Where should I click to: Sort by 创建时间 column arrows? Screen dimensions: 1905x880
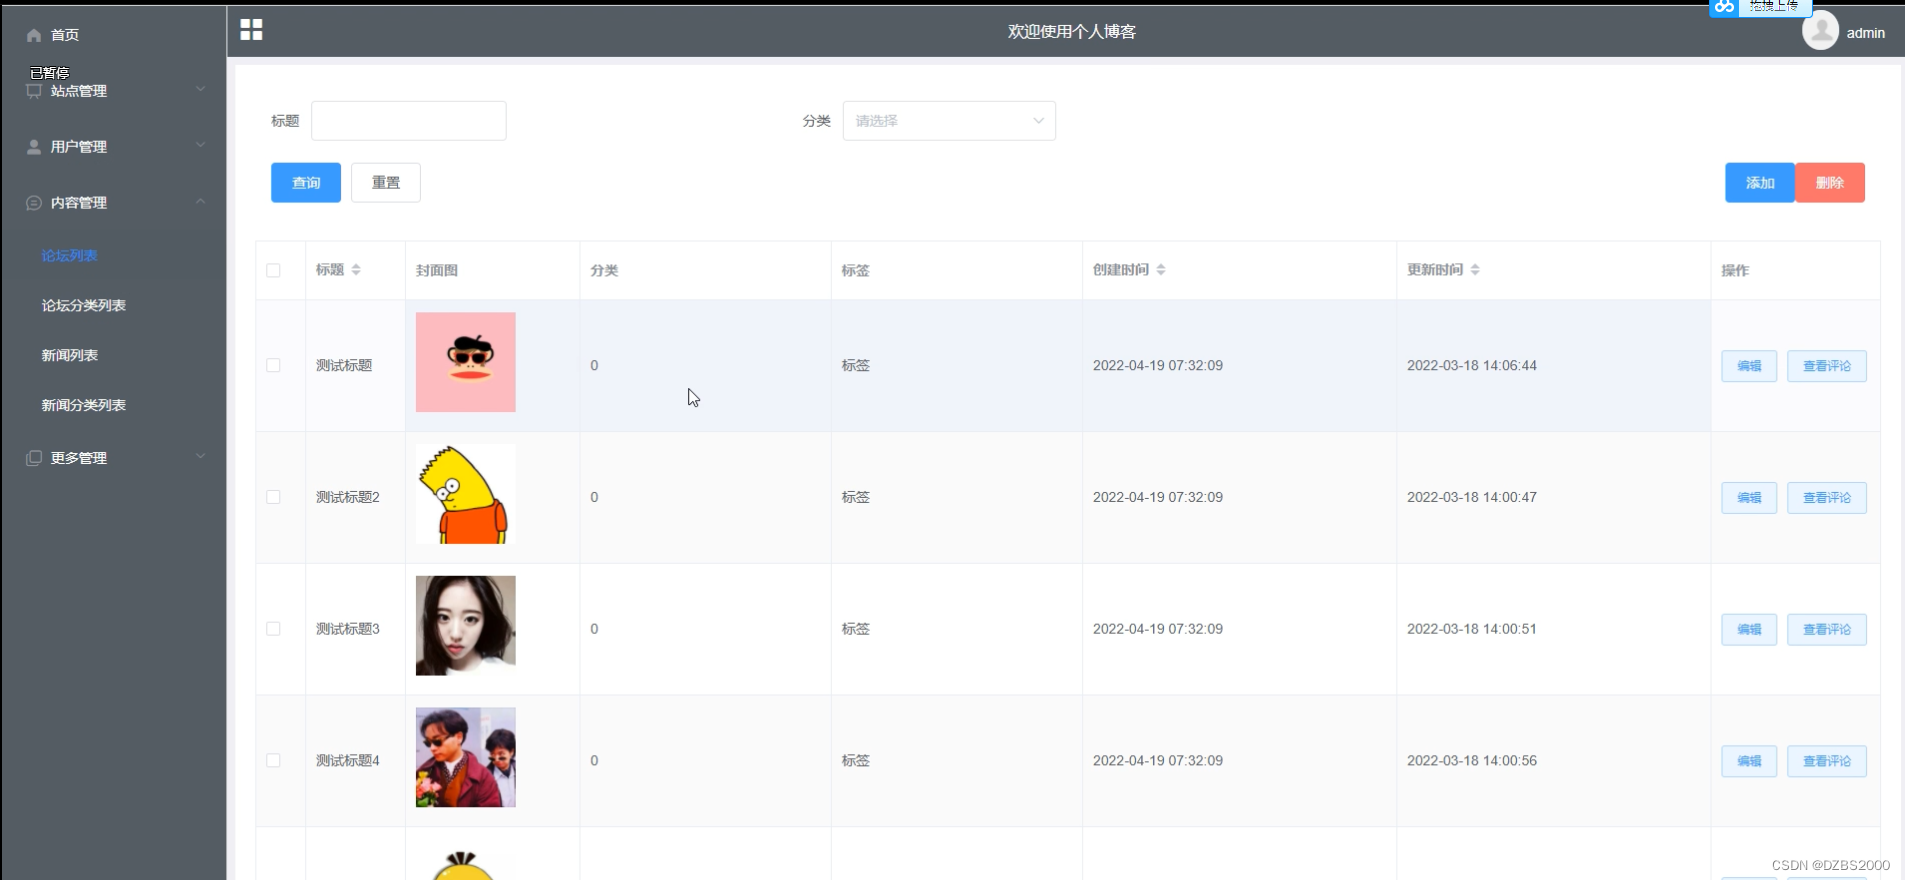[x=1161, y=270]
